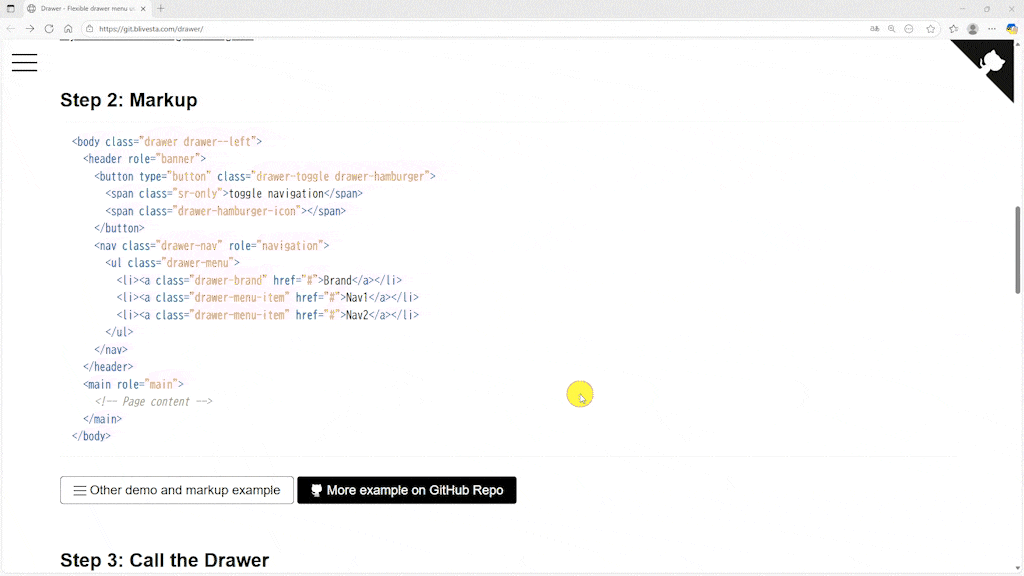The width and height of the screenshot is (1024, 576).
Task: Open the tab actions menu icon
Action: [x=11, y=8]
